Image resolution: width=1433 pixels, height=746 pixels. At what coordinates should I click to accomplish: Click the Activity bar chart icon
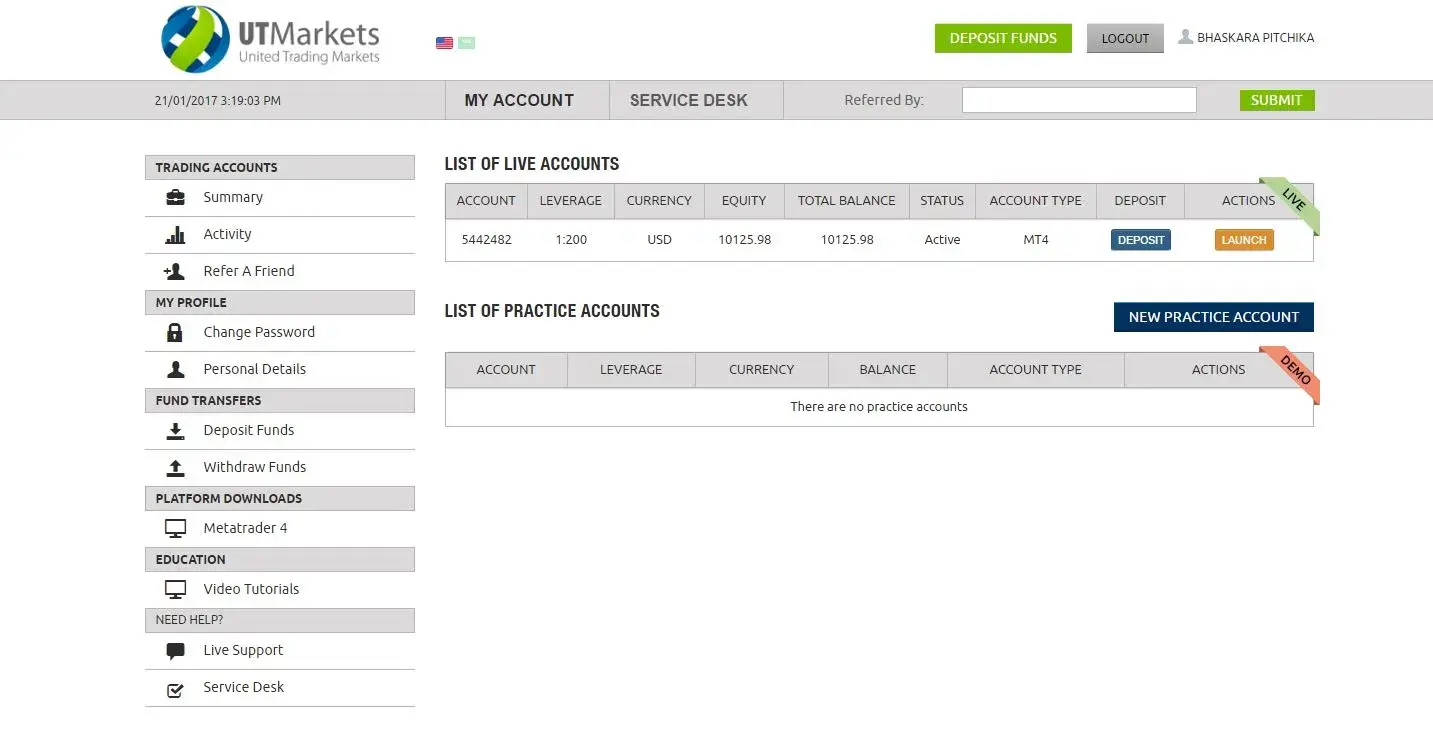coord(175,235)
